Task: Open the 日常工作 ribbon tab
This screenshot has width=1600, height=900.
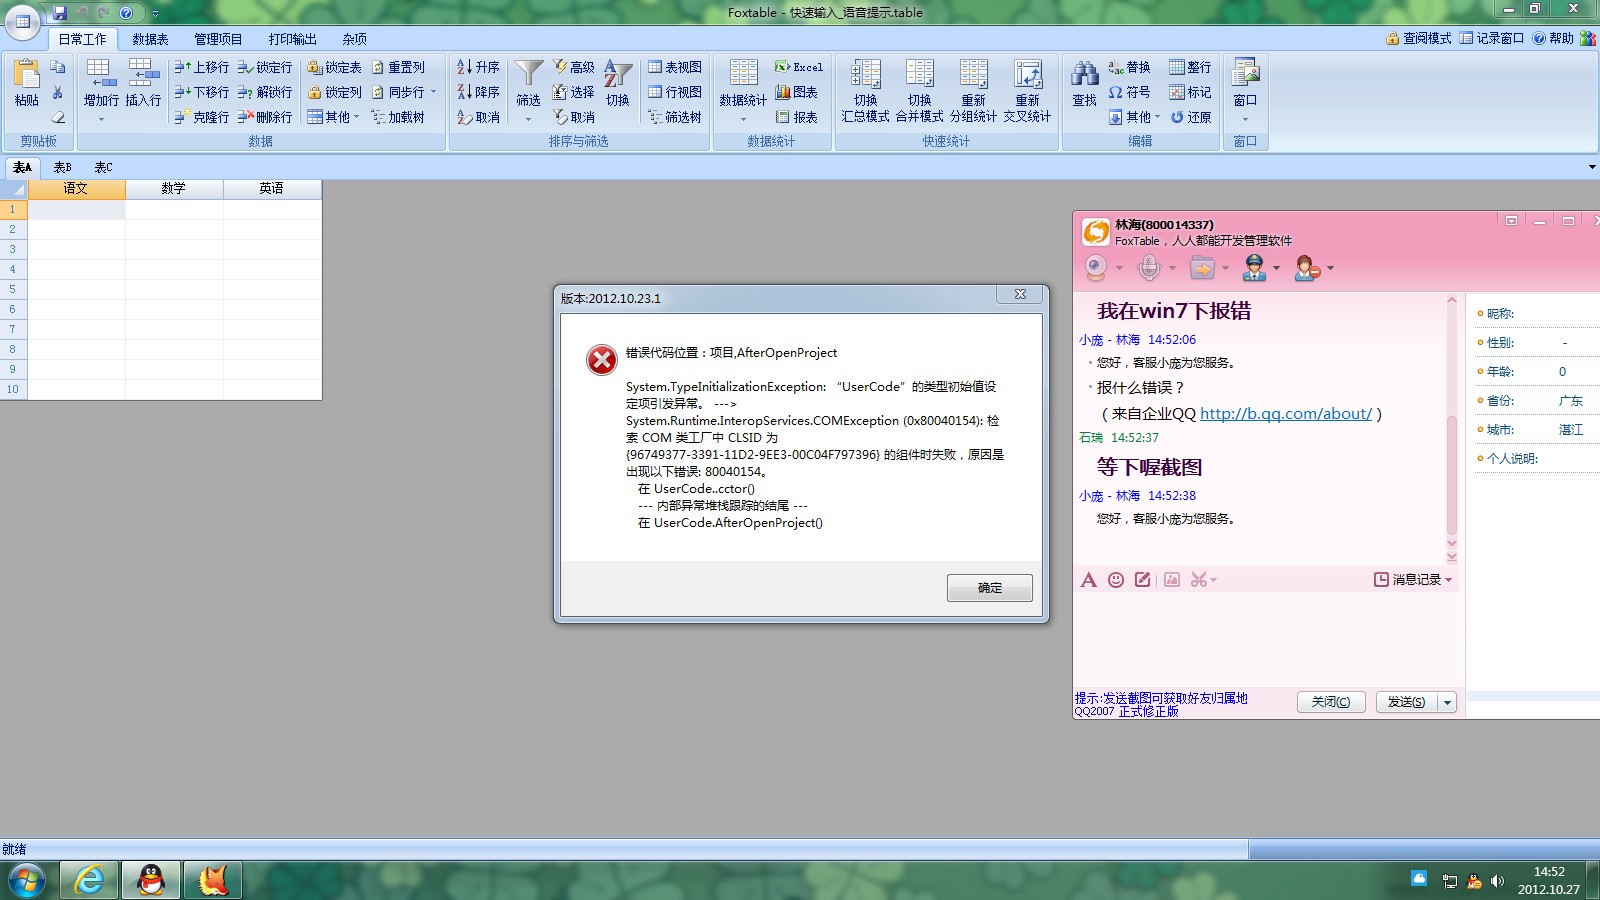Action: (82, 39)
